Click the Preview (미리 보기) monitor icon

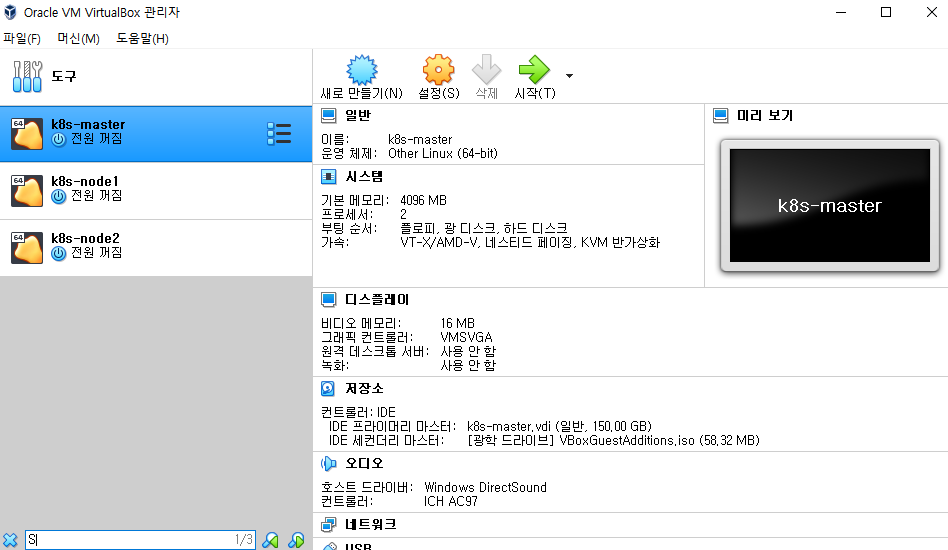coord(720,115)
